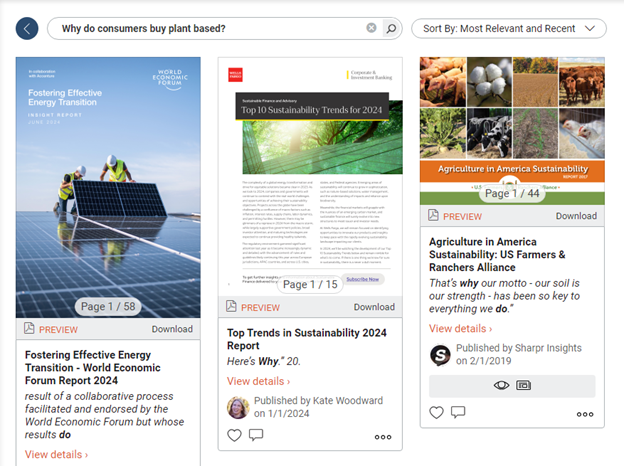
Task: Clear the search query with the X icon
Action: pos(371,28)
